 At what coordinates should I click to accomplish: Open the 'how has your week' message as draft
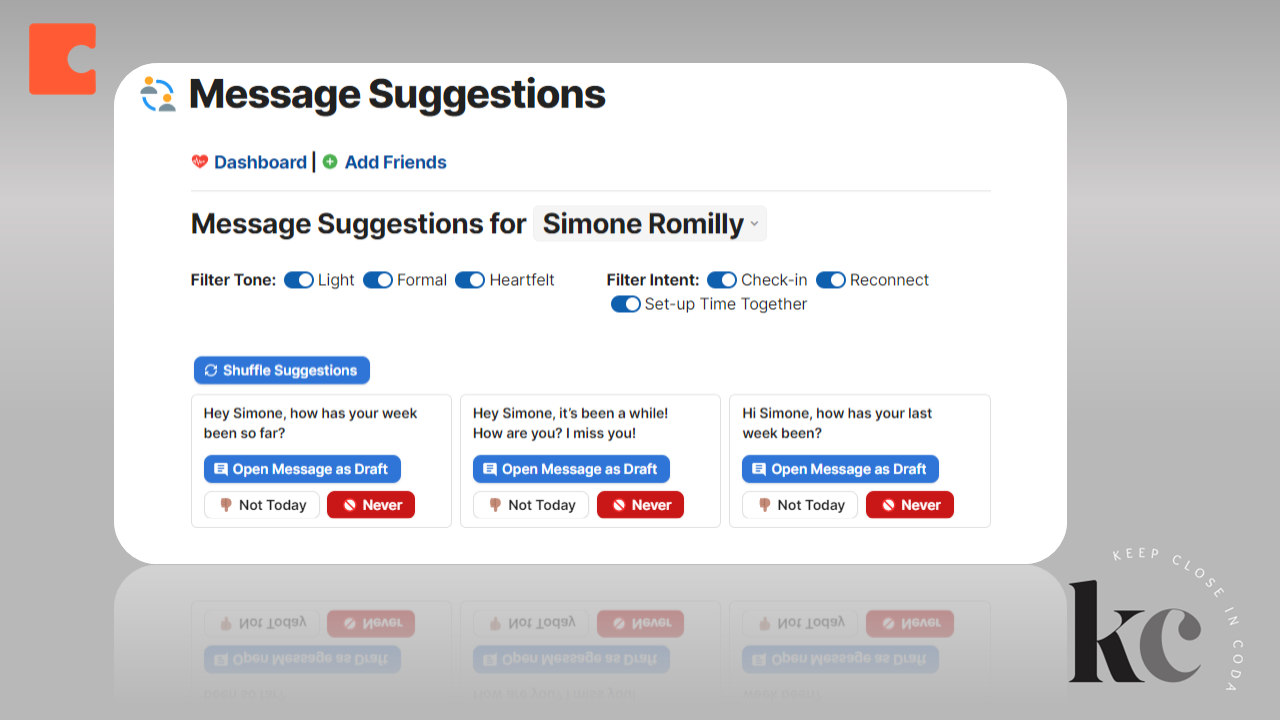pyautogui.click(x=302, y=469)
